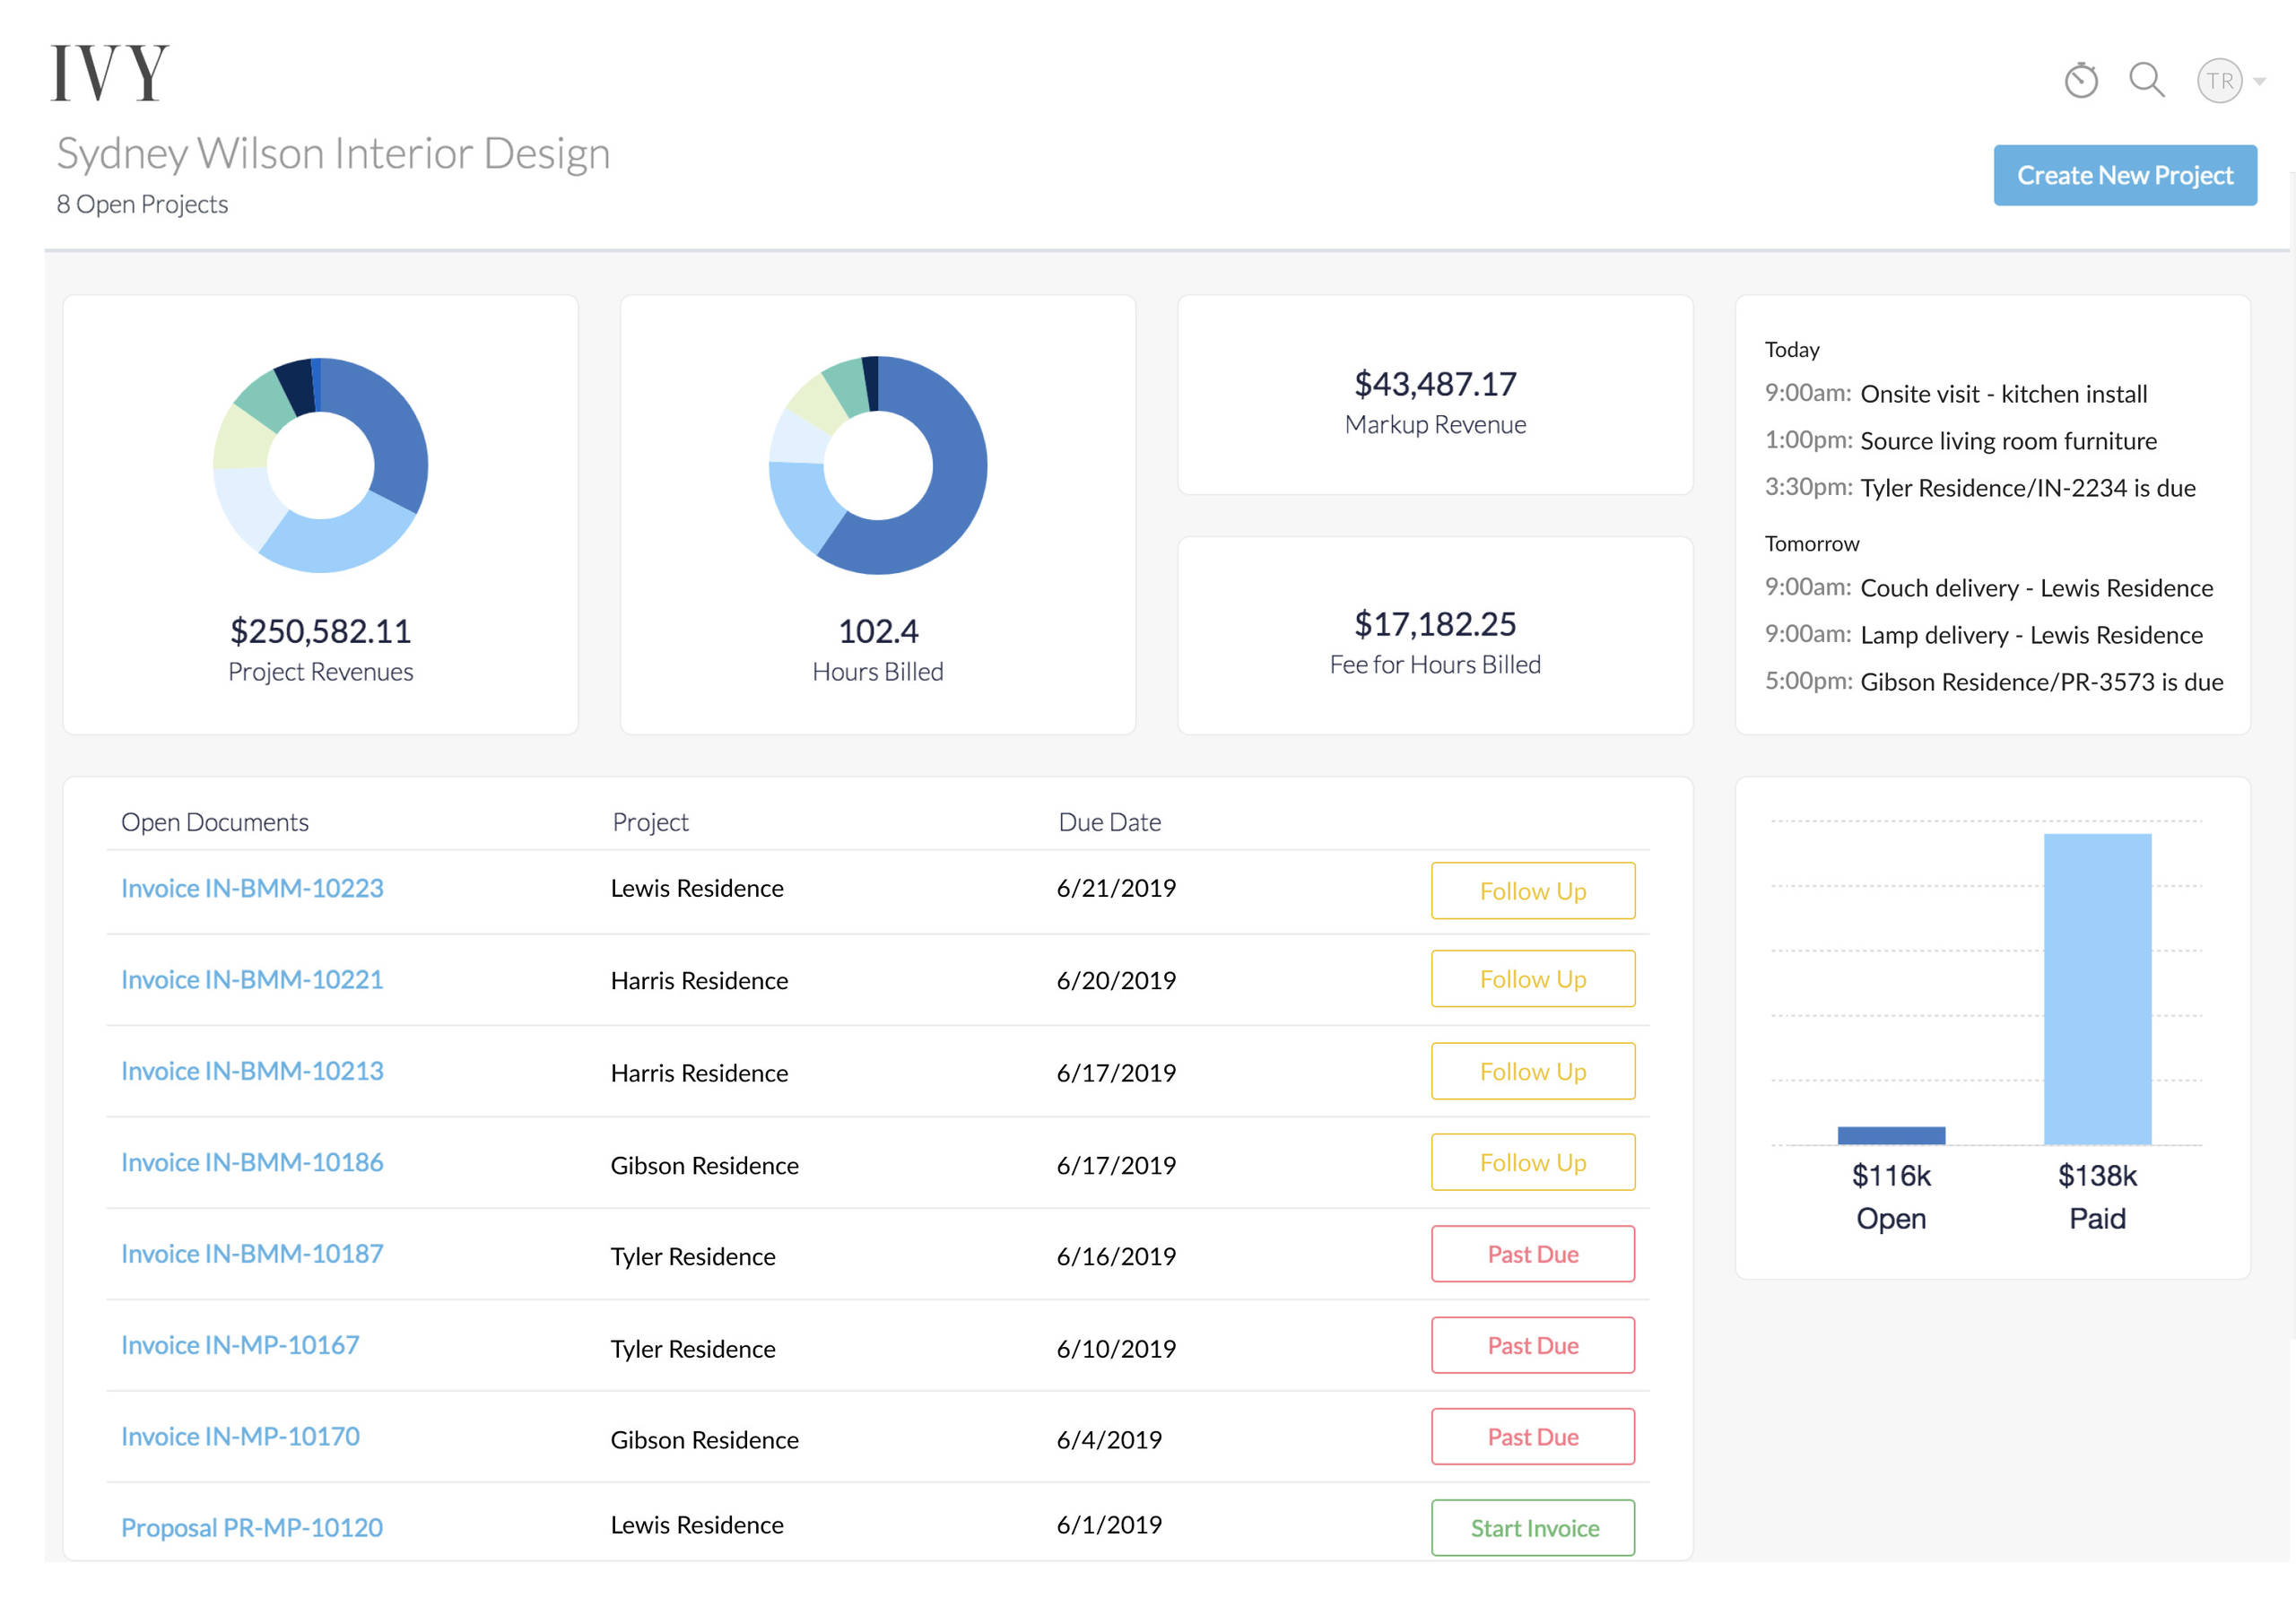Click the timer stopwatch icon
The width and height of the screenshot is (2296, 1607).
click(x=2080, y=80)
